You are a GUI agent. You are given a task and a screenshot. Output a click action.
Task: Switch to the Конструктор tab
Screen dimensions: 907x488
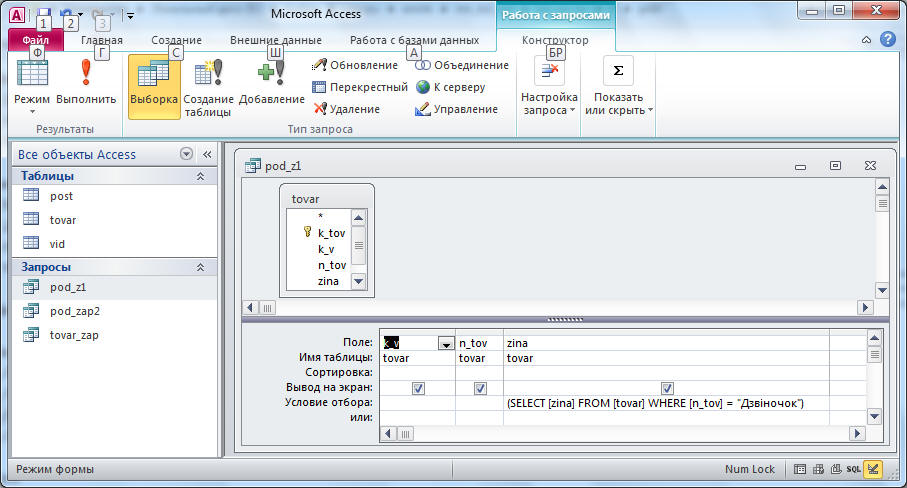[x=555, y=40]
